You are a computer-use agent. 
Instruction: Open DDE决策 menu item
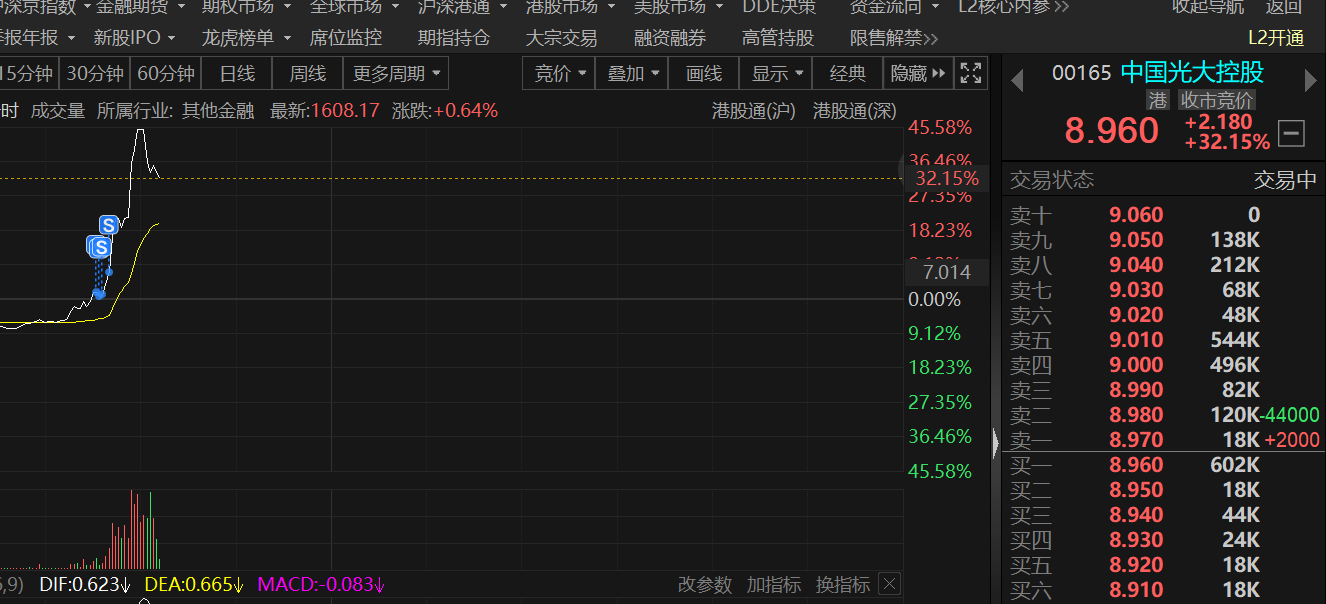[778, 7]
